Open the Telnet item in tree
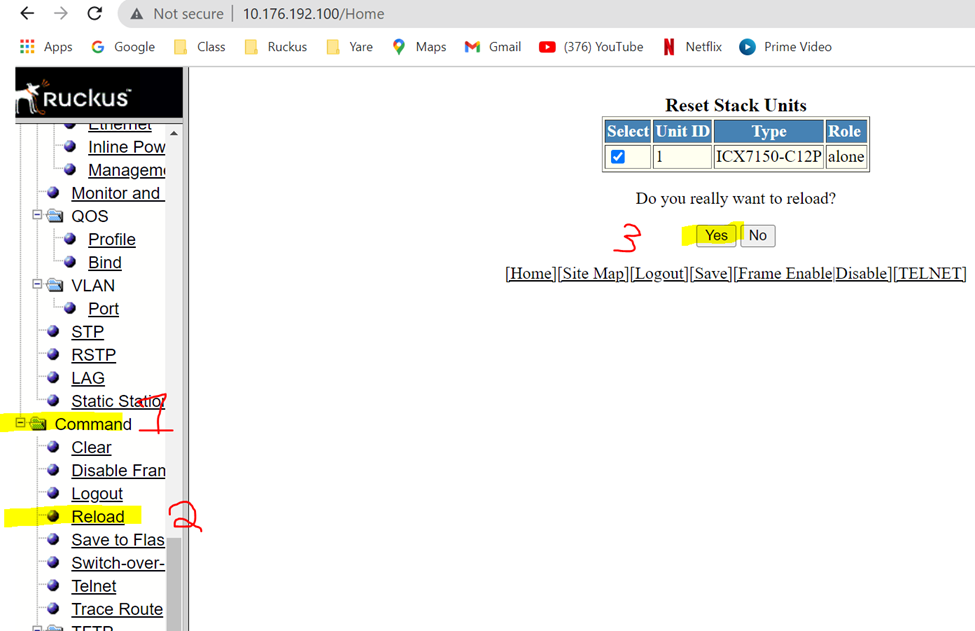975x631 pixels. [93, 586]
